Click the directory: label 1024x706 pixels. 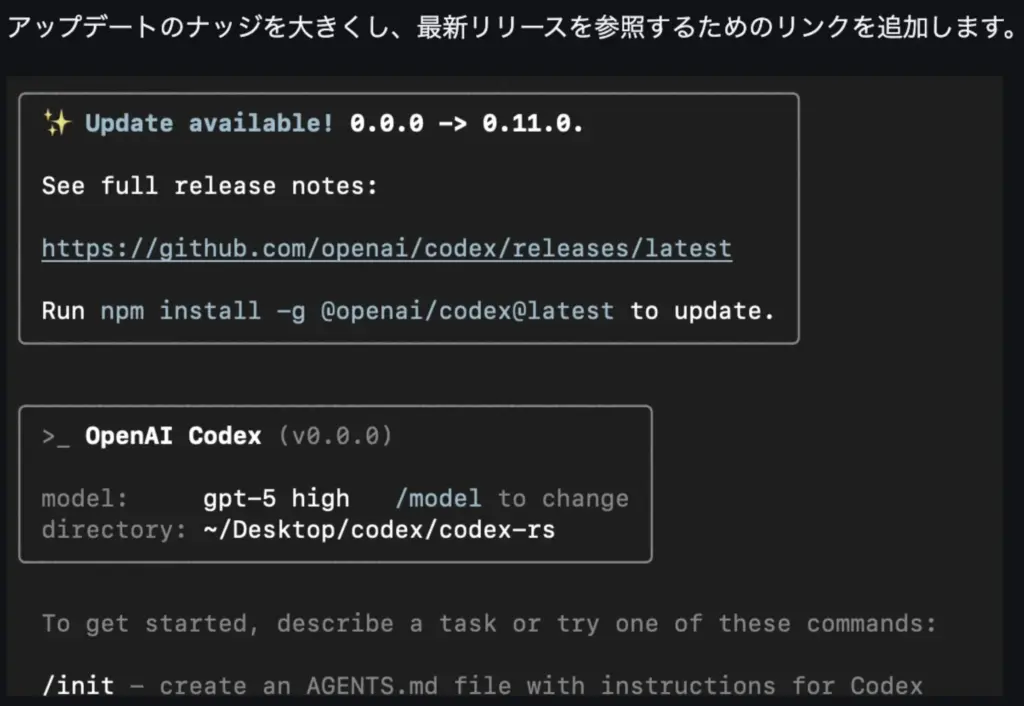(x=114, y=529)
